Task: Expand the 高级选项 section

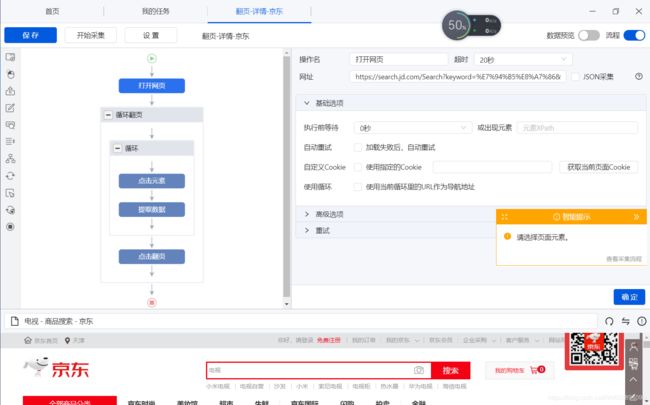Action: pyautogui.click(x=307, y=214)
